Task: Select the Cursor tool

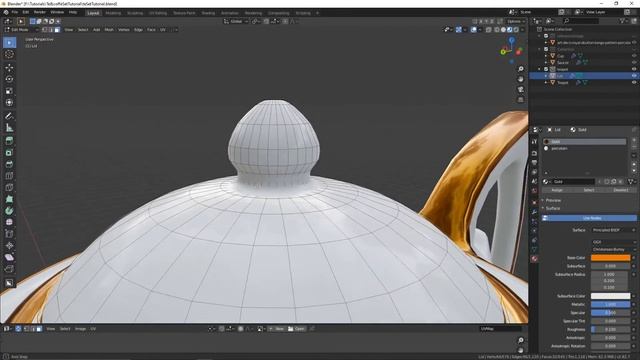Action: click(9, 54)
